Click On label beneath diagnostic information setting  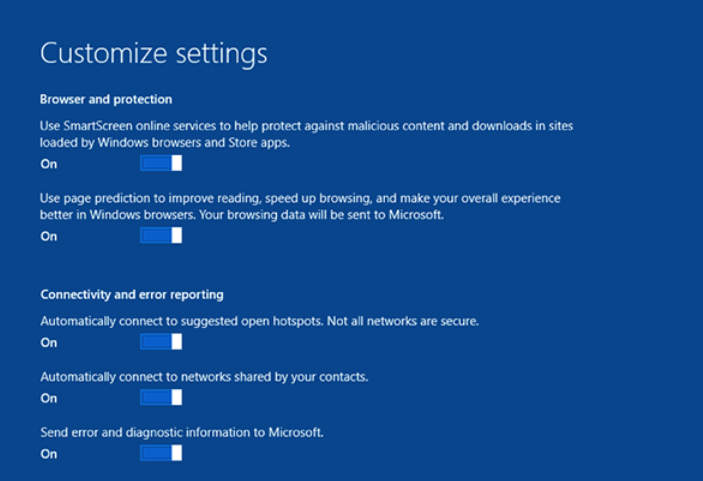(x=49, y=454)
